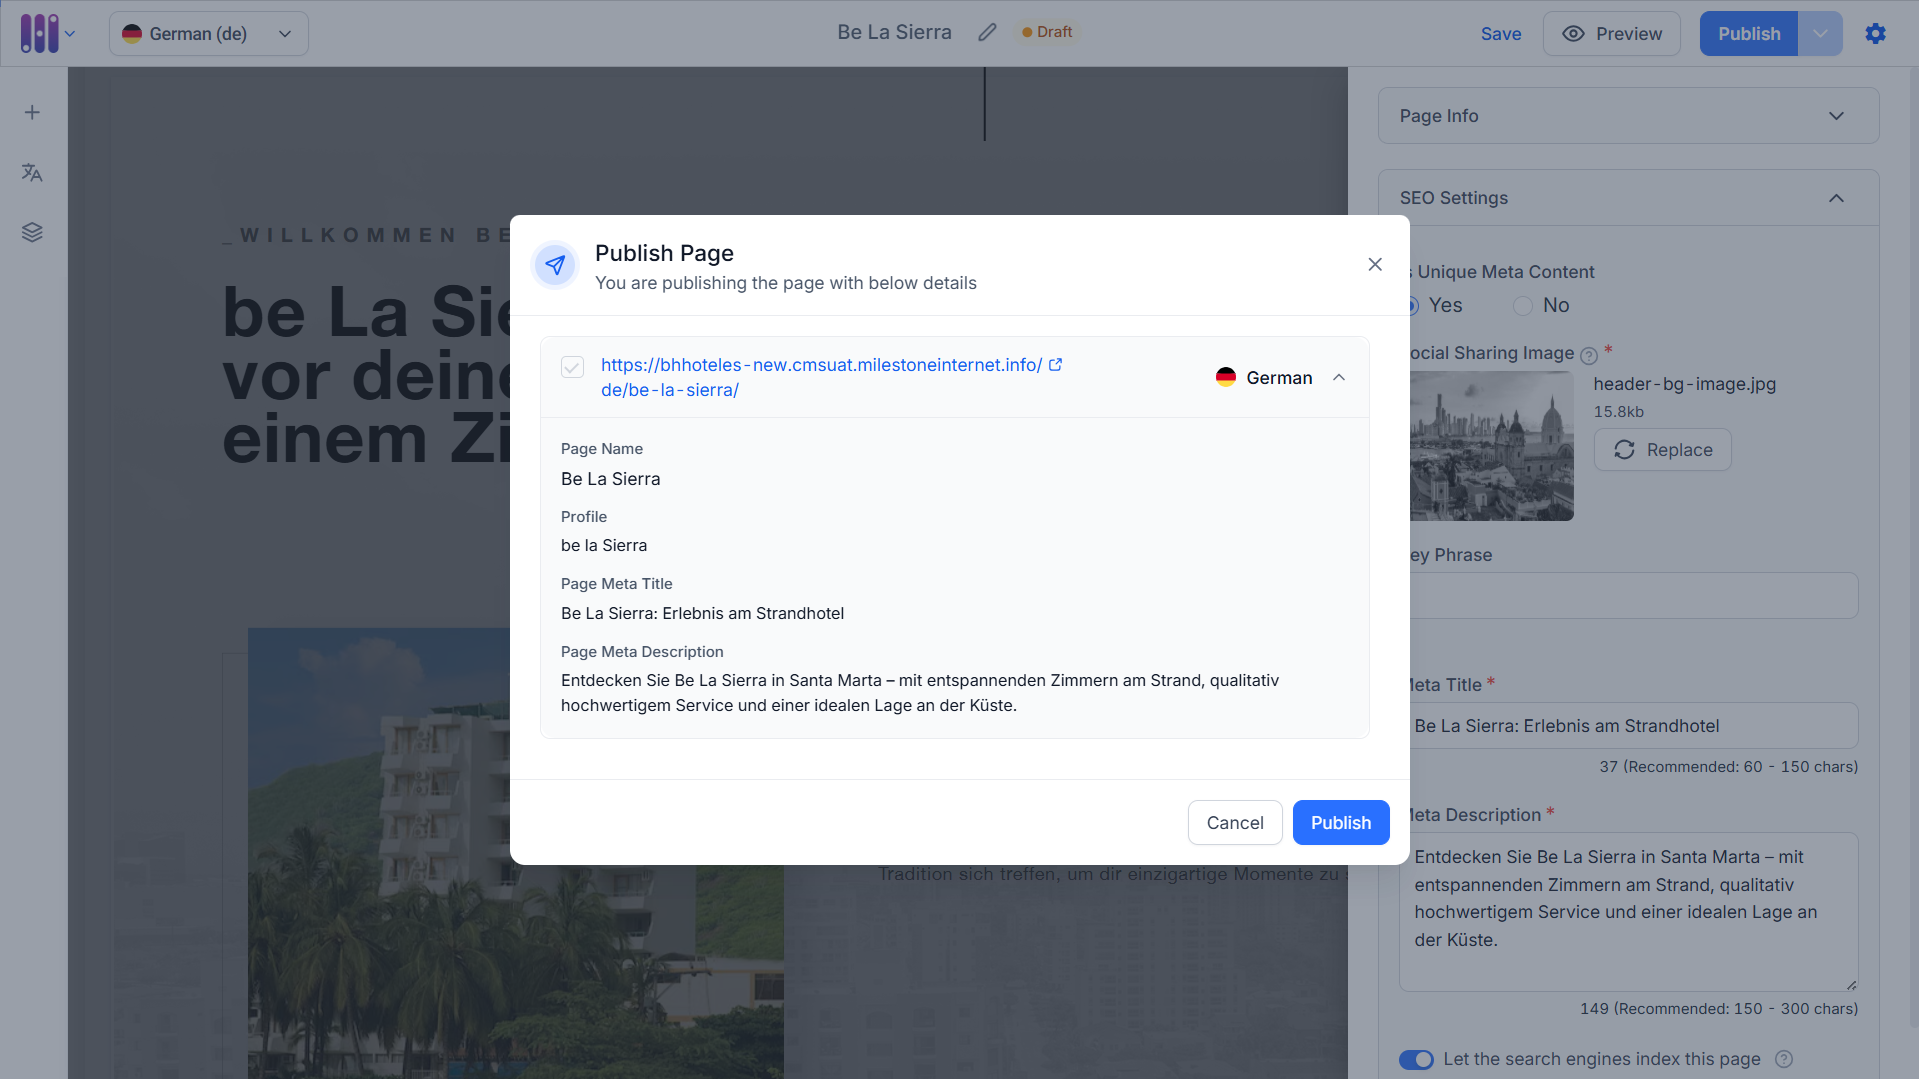Expand the Page Info section
Screen dimensions: 1919x1079
point(1628,116)
